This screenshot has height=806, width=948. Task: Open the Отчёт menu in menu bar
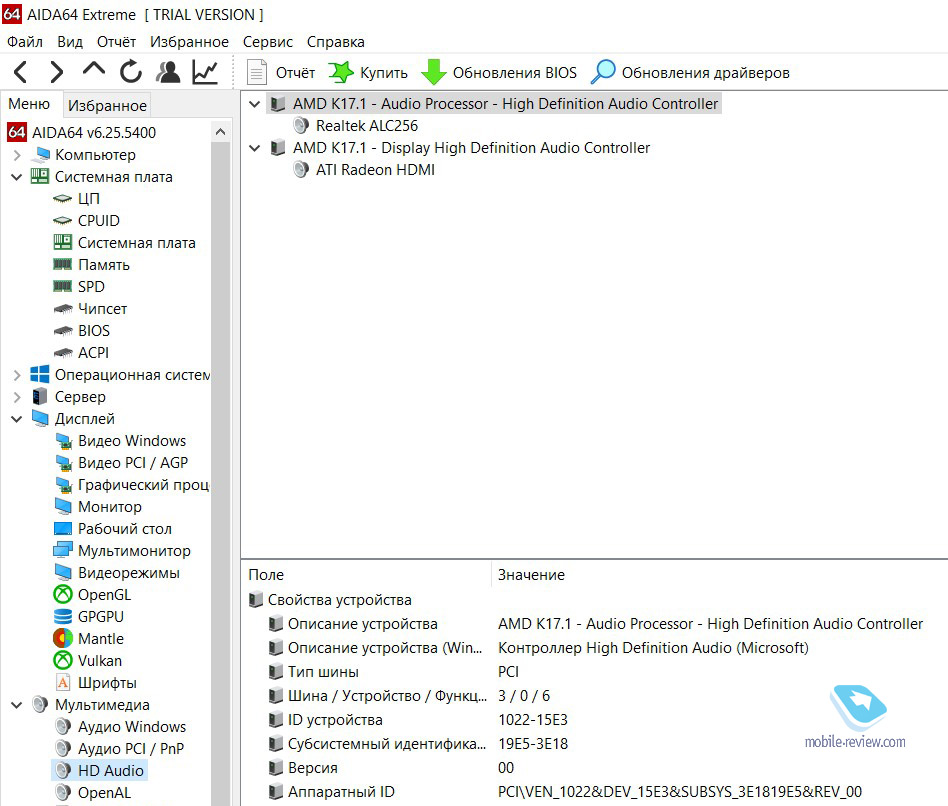(x=116, y=42)
